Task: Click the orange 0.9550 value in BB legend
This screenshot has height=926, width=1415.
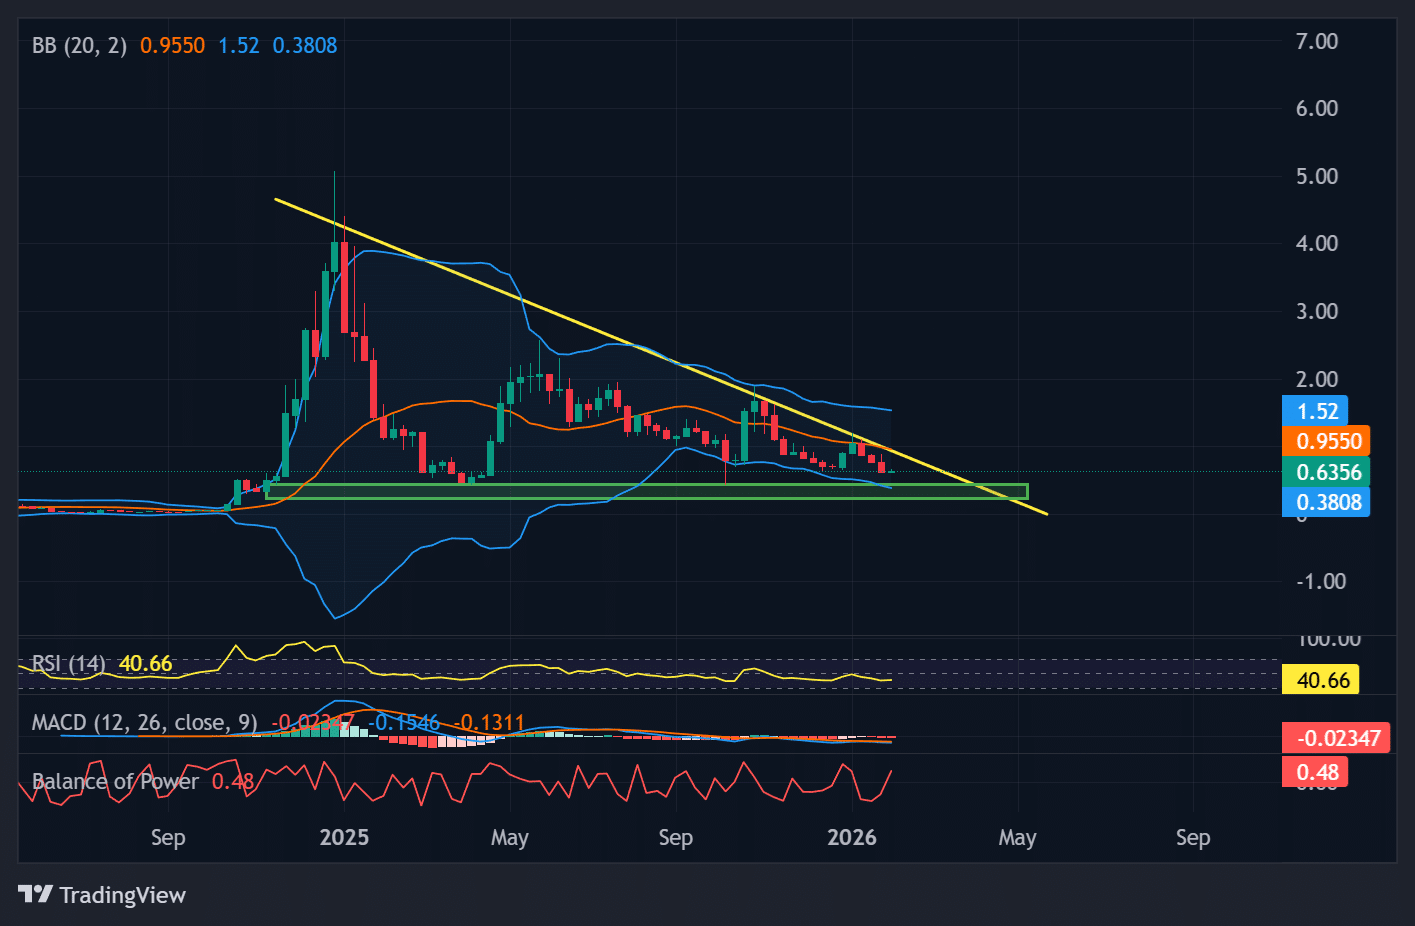Action: (x=172, y=45)
